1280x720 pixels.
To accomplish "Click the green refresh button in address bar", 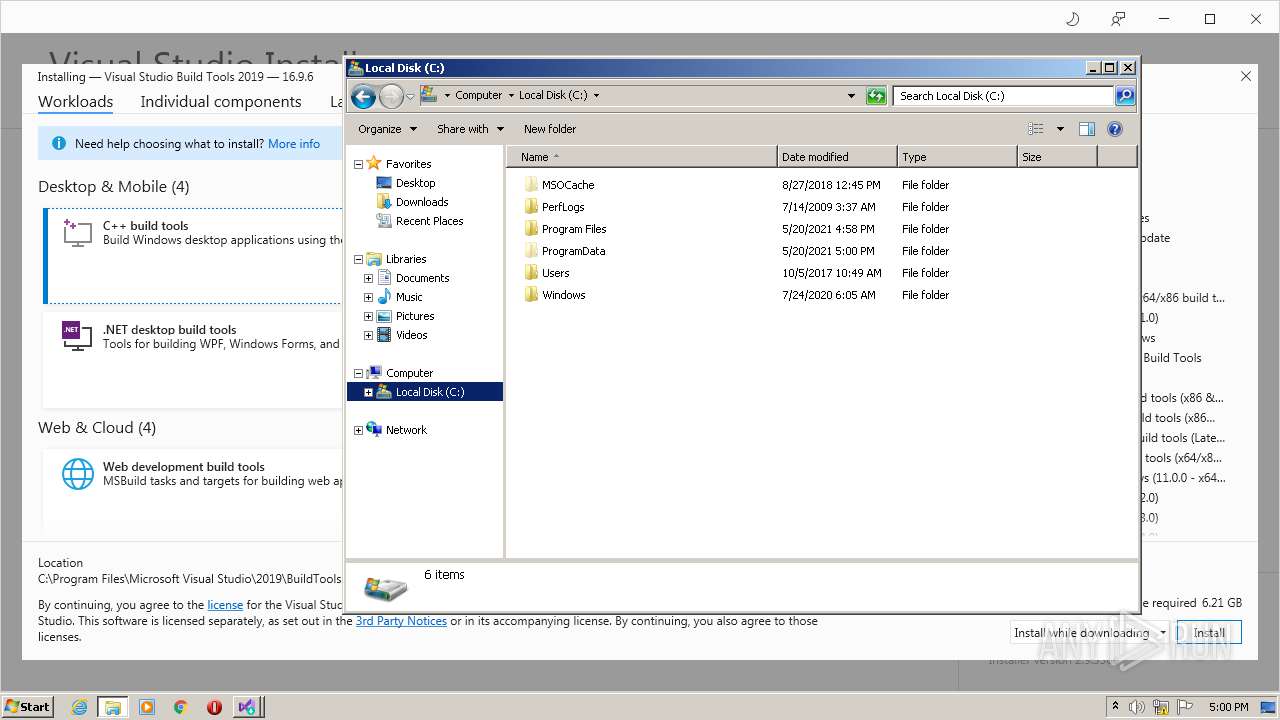I will [x=876, y=96].
